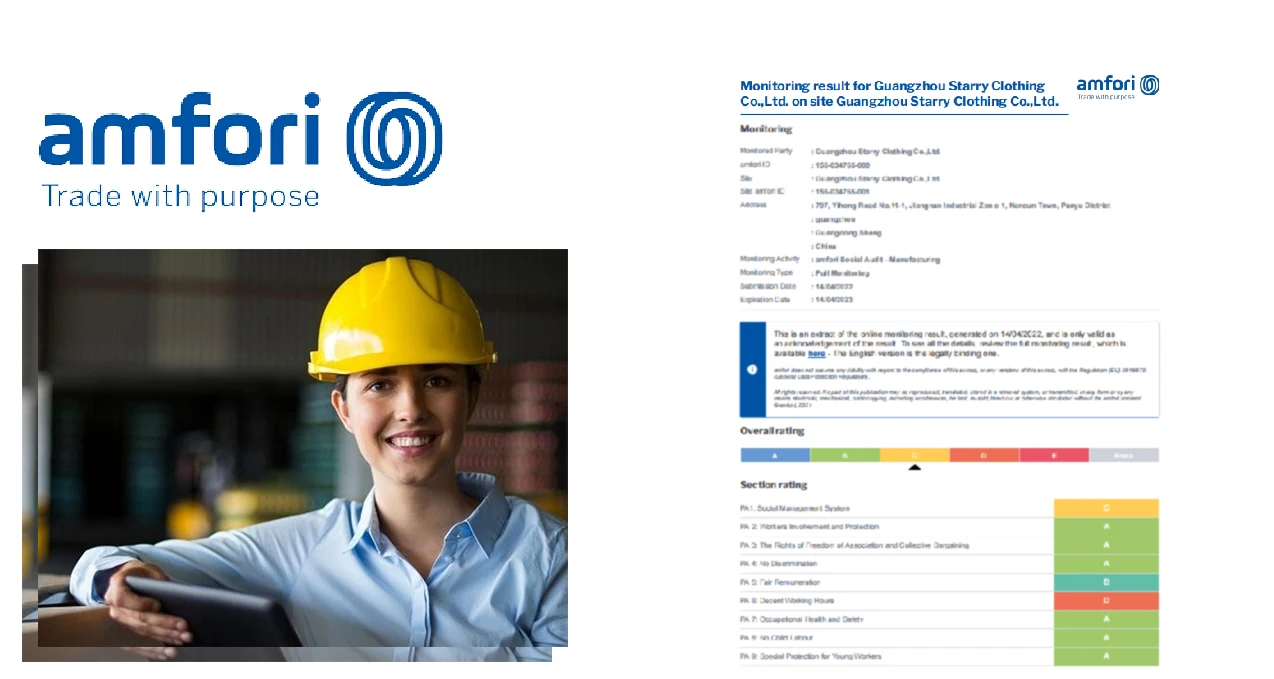Viewport: 1274px width, 679px height.
Task: Click the large amfori logo on the left
Action: pos(240,150)
